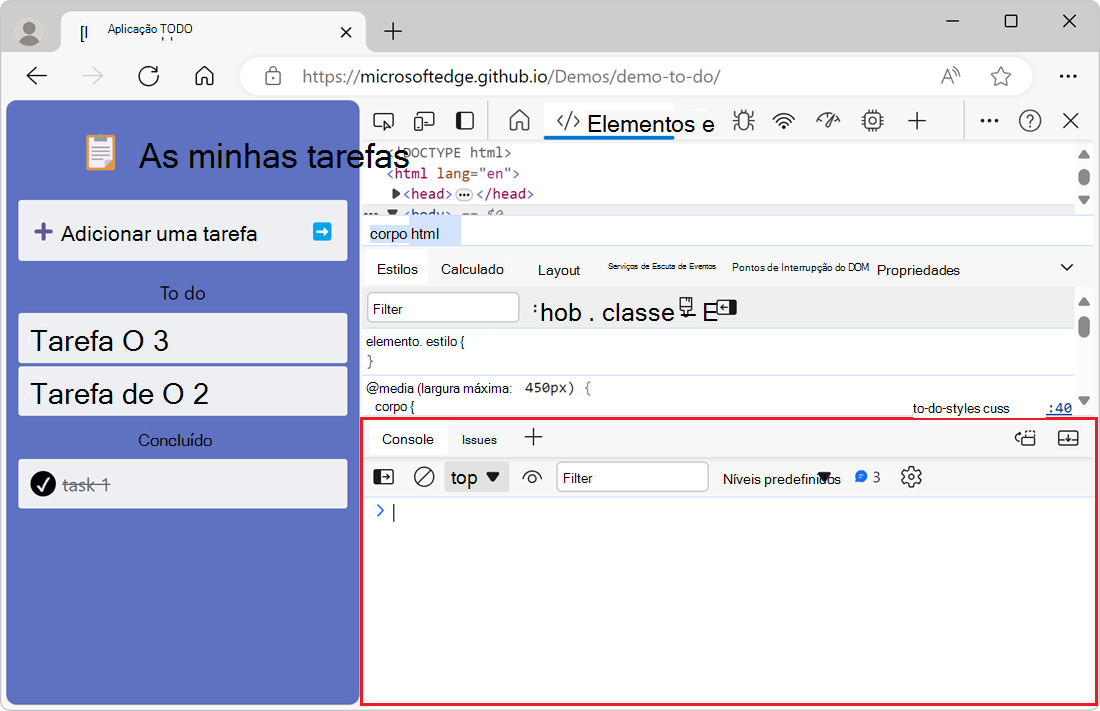Add page to favorites with the star icon
The image size is (1100, 711).
(x=999, y=76)
